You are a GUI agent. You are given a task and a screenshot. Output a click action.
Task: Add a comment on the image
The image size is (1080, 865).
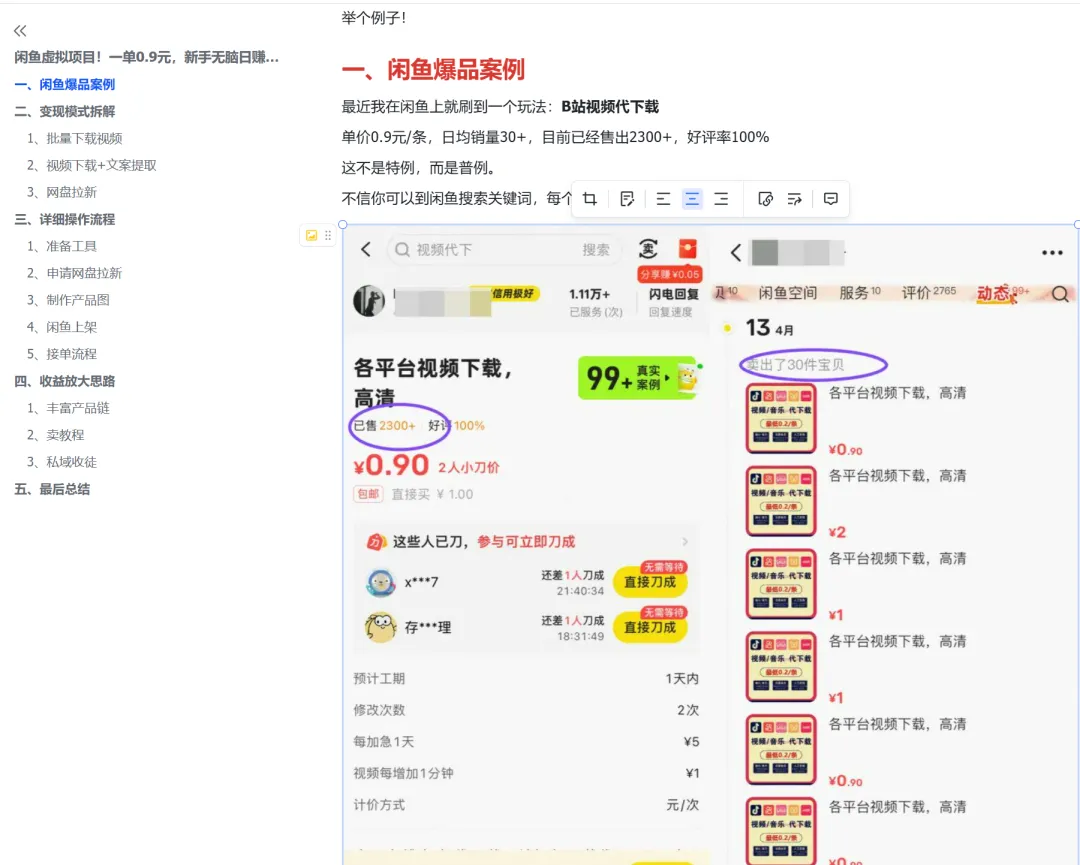[831, 199]
